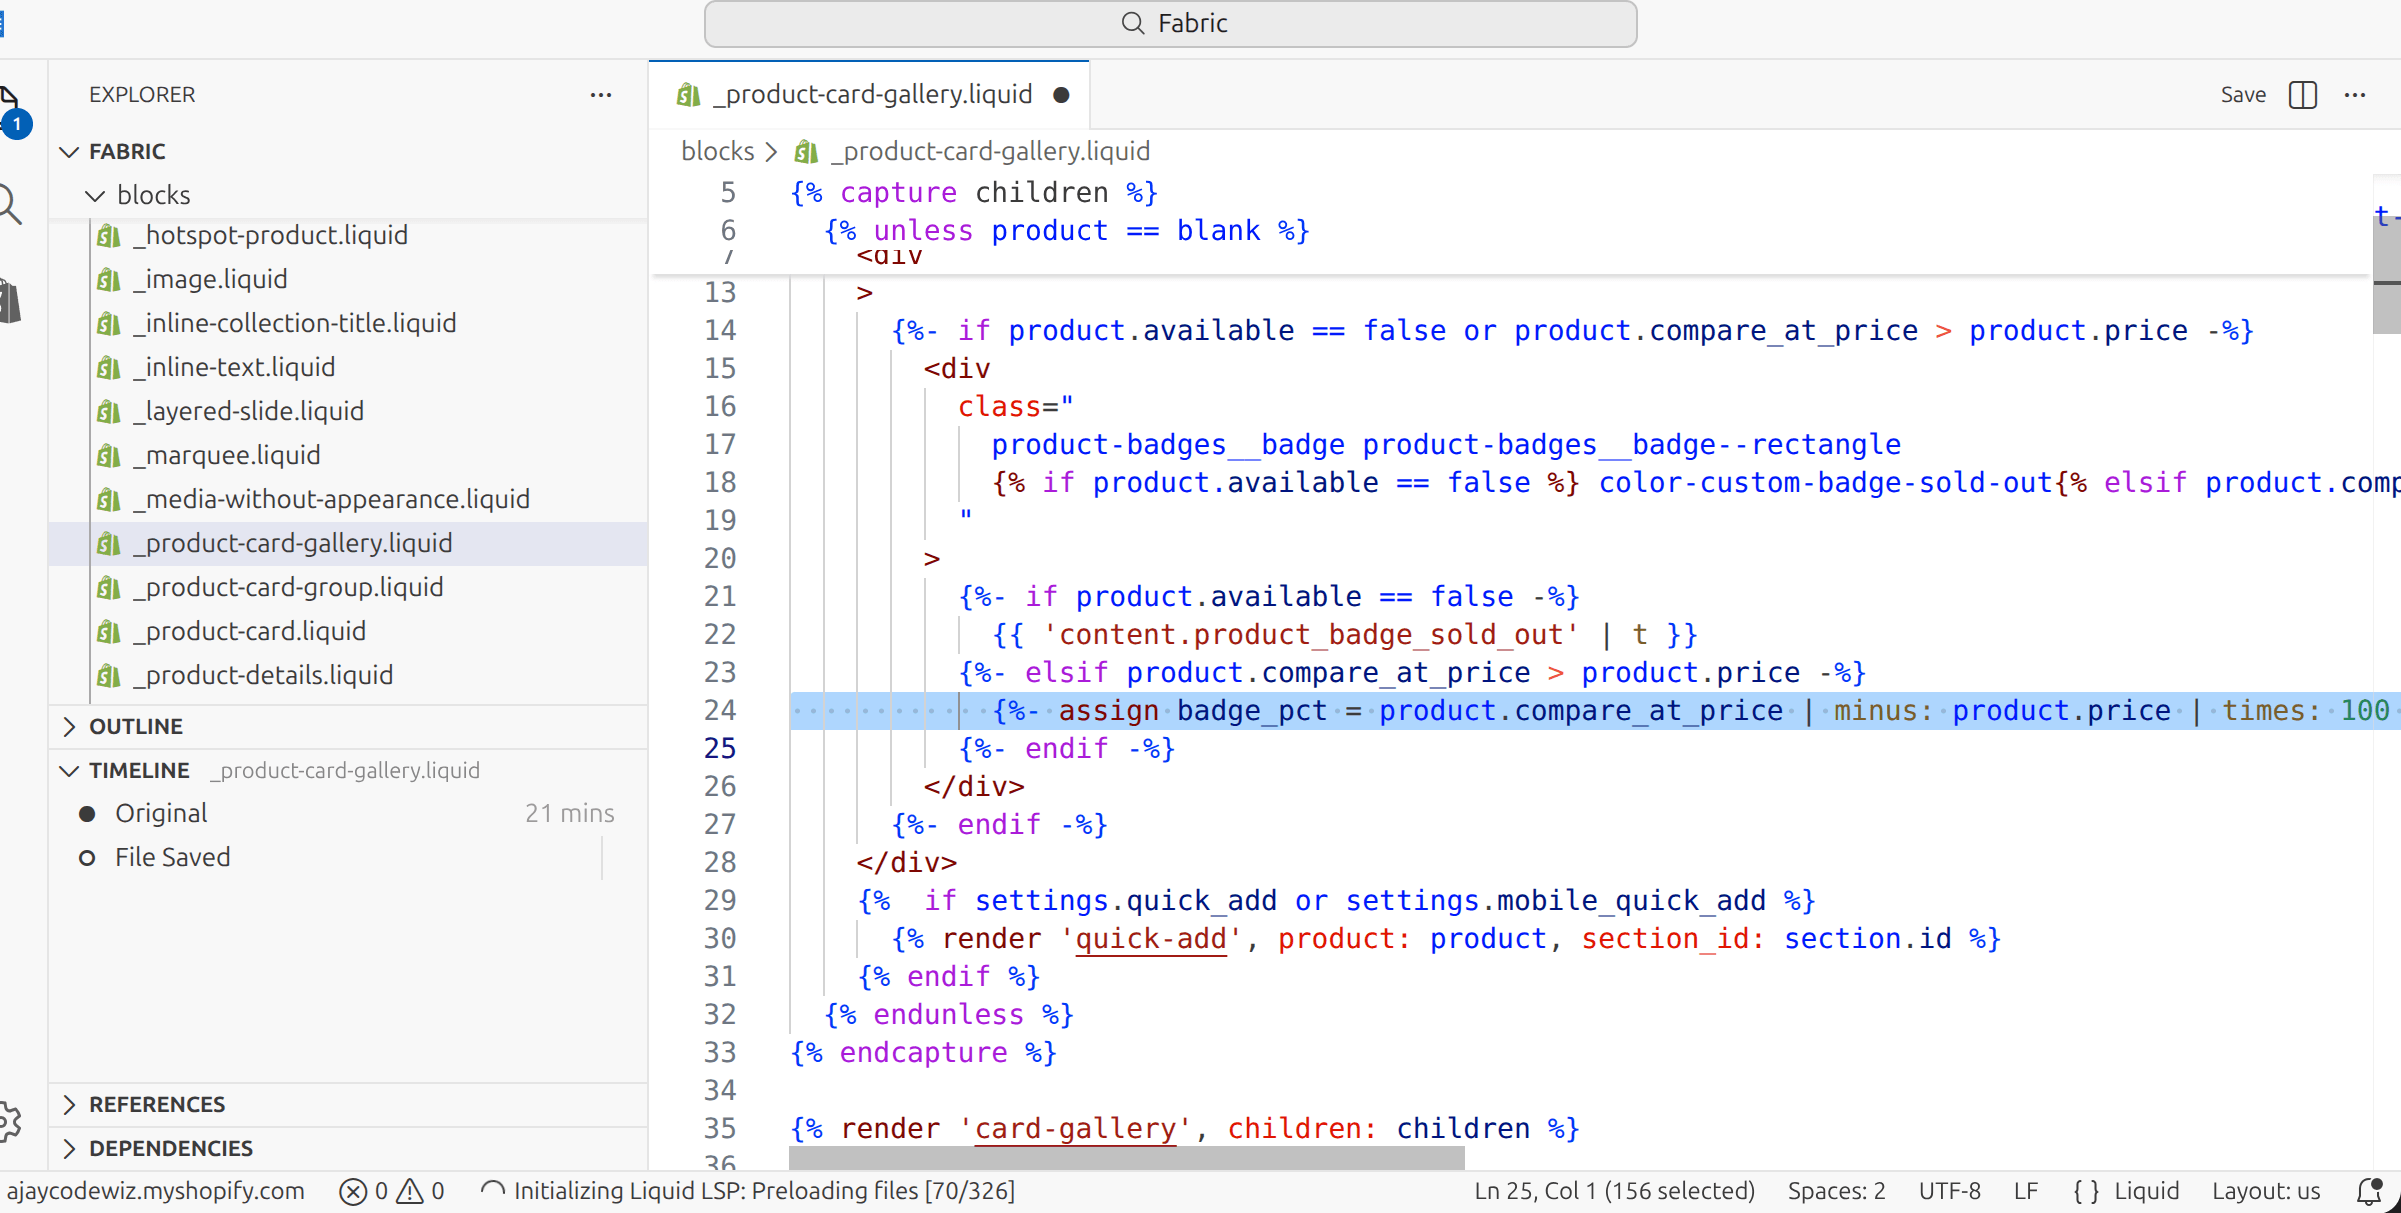Click UTF-8 encoding selector
This screenshot has width=2401, height=1213.
(1949, 1191)
